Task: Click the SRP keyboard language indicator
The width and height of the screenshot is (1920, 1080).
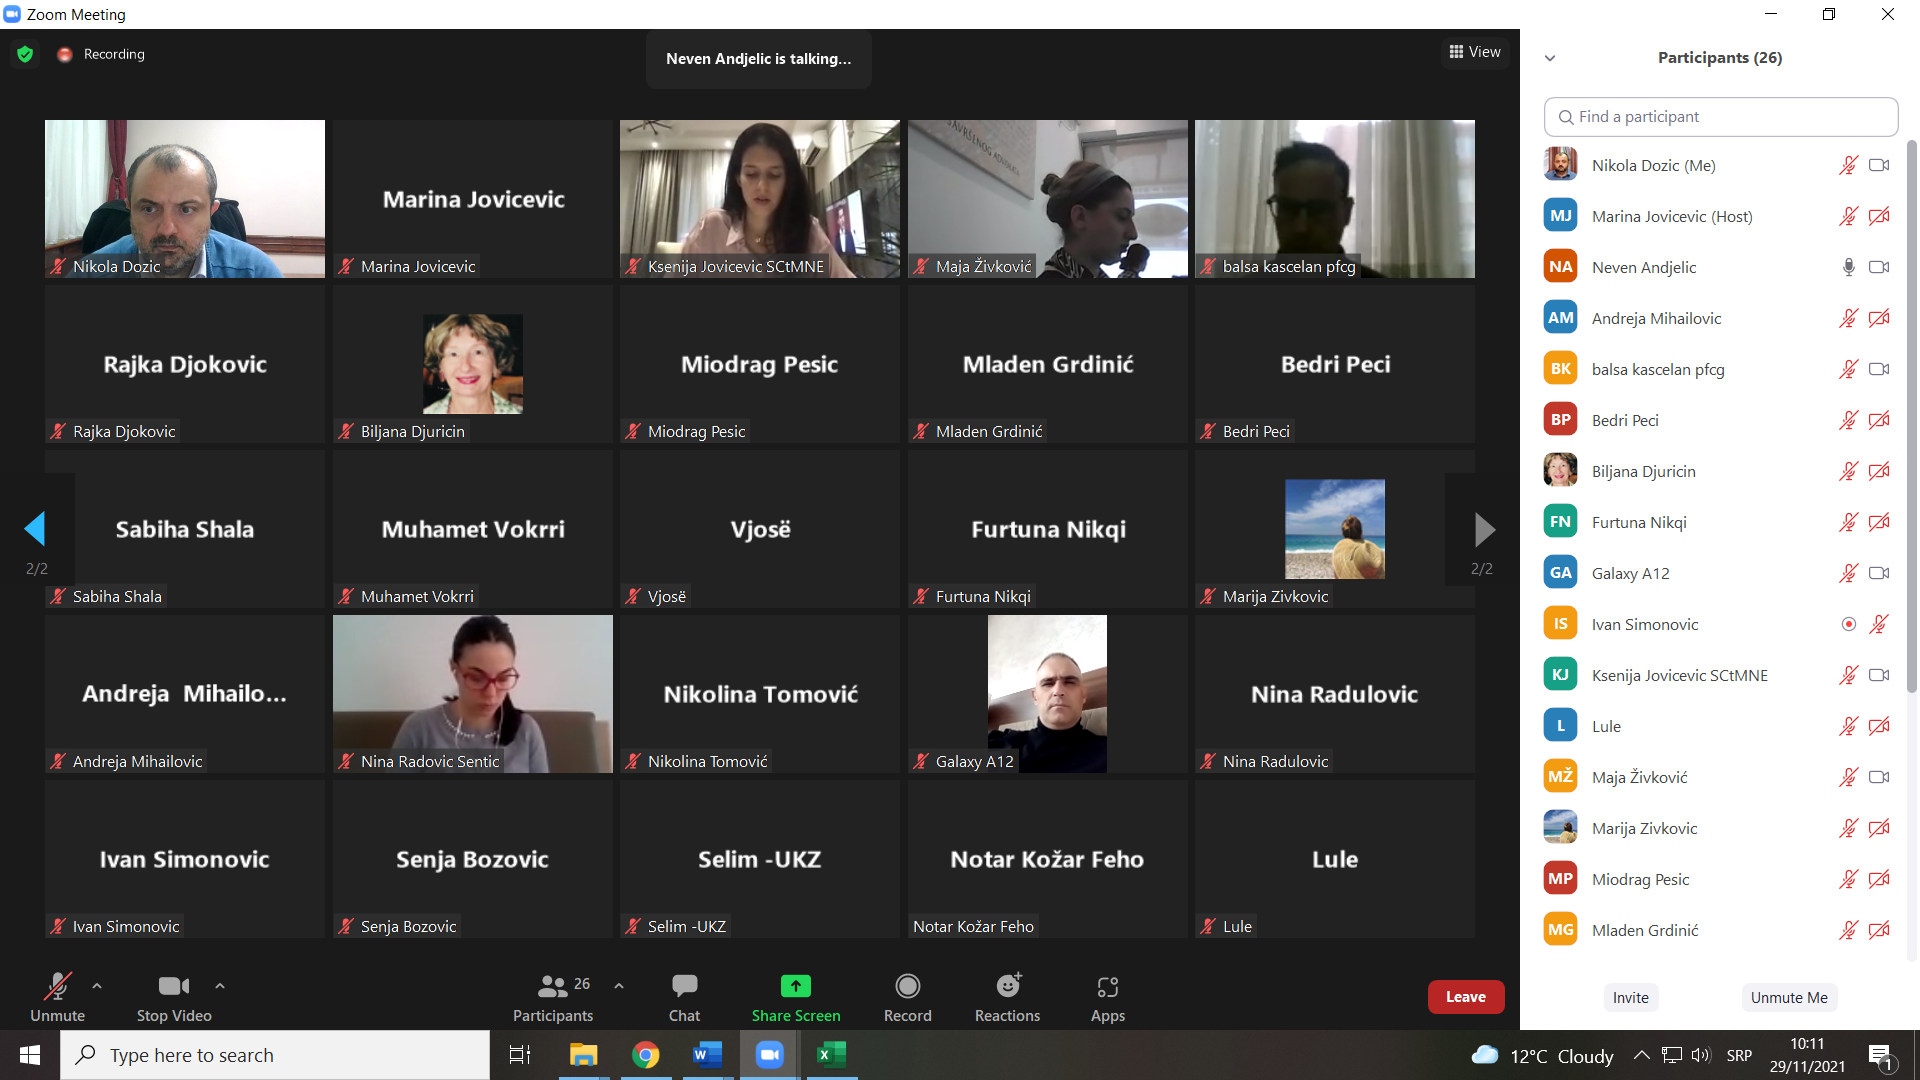Action: tap(1739, 1056)
